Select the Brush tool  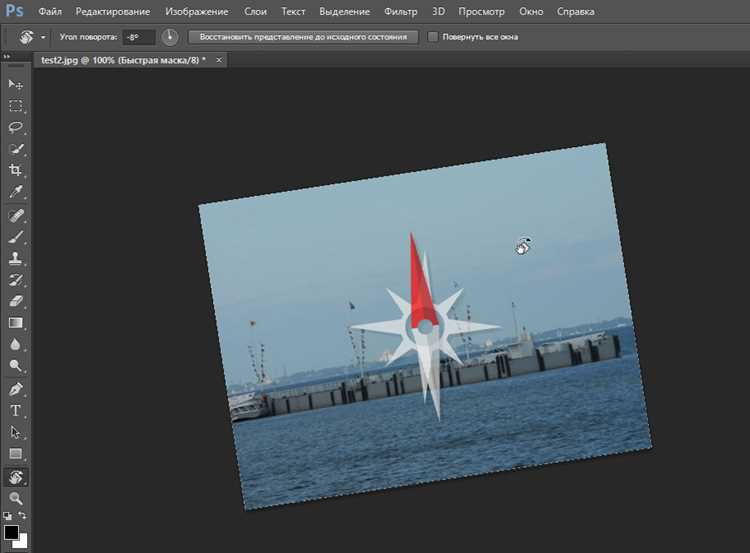15,237
